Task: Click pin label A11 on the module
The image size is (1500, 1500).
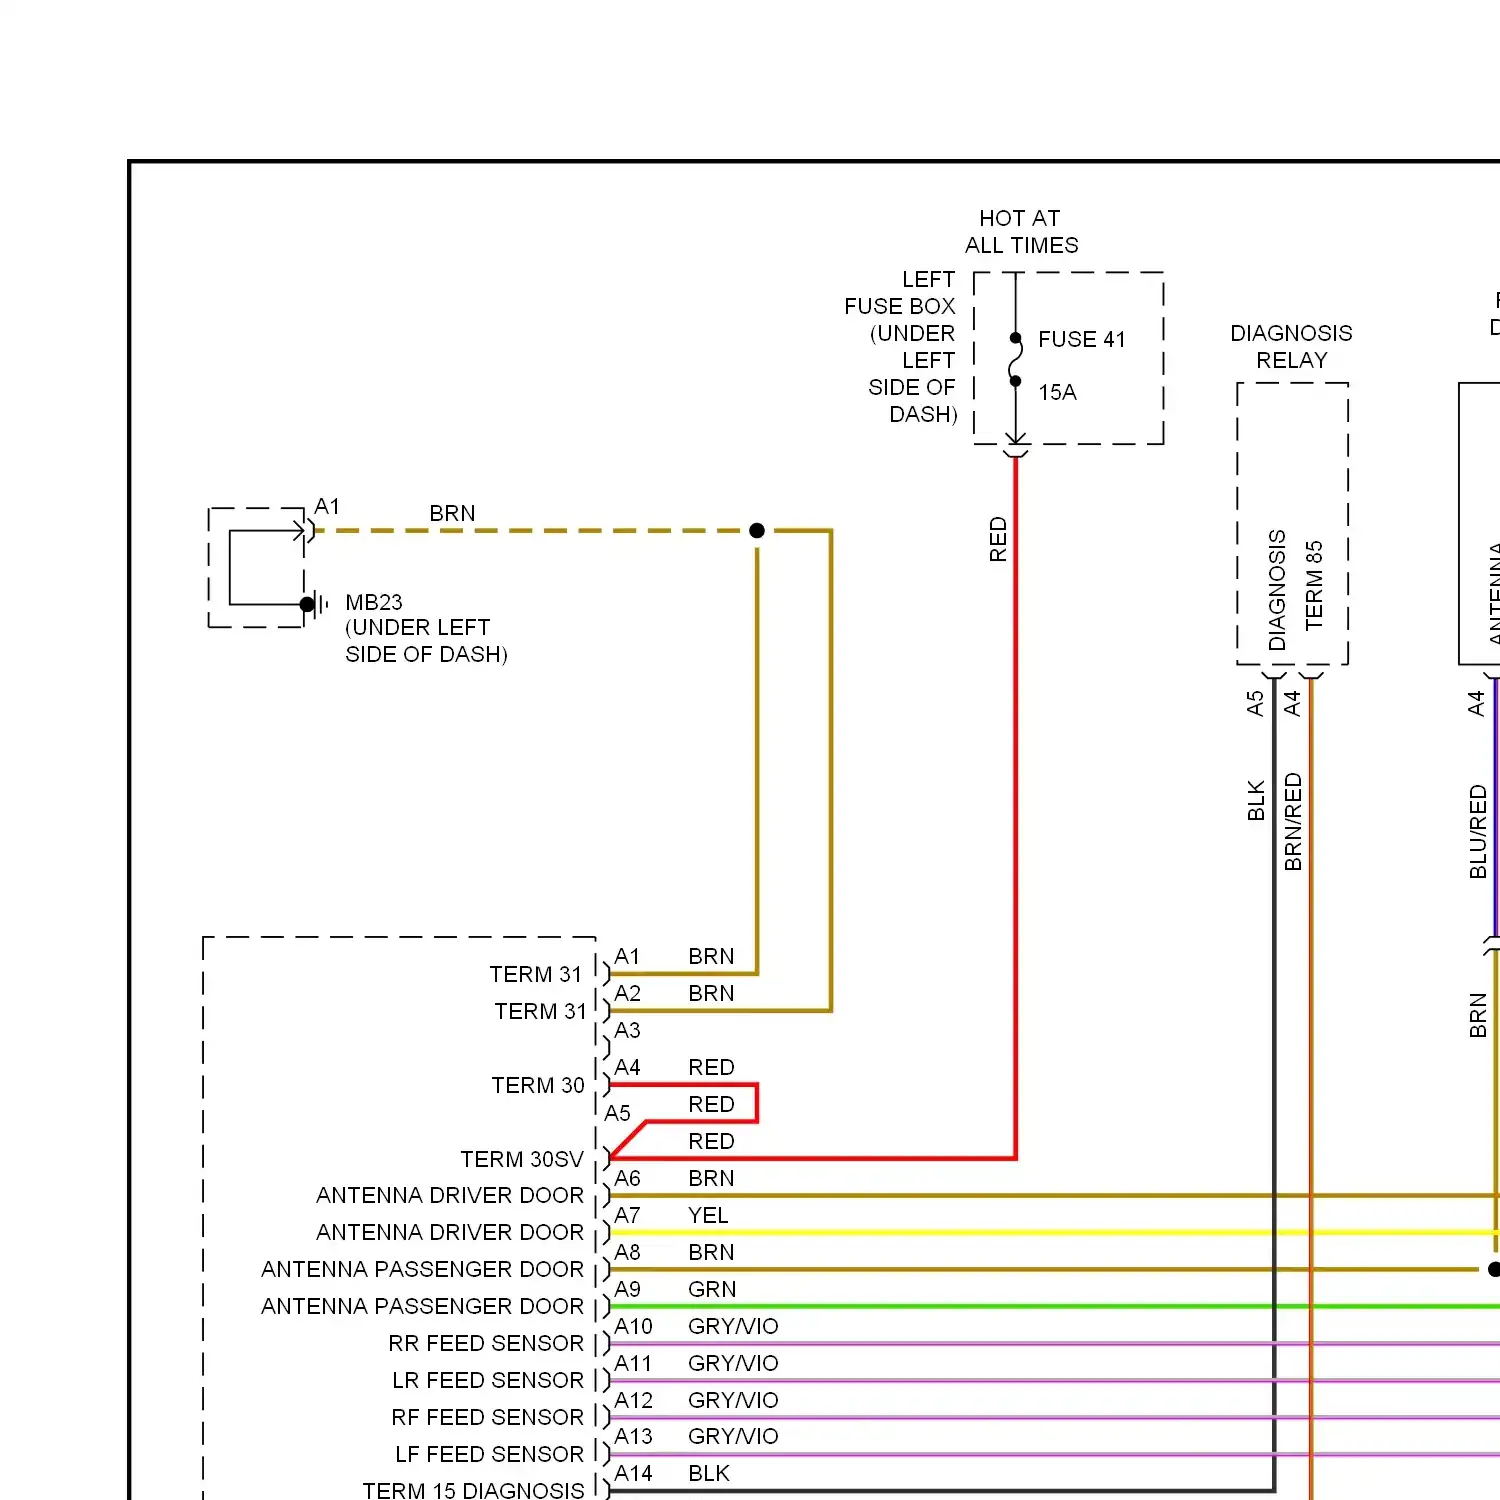Action: pos(633,1364)
